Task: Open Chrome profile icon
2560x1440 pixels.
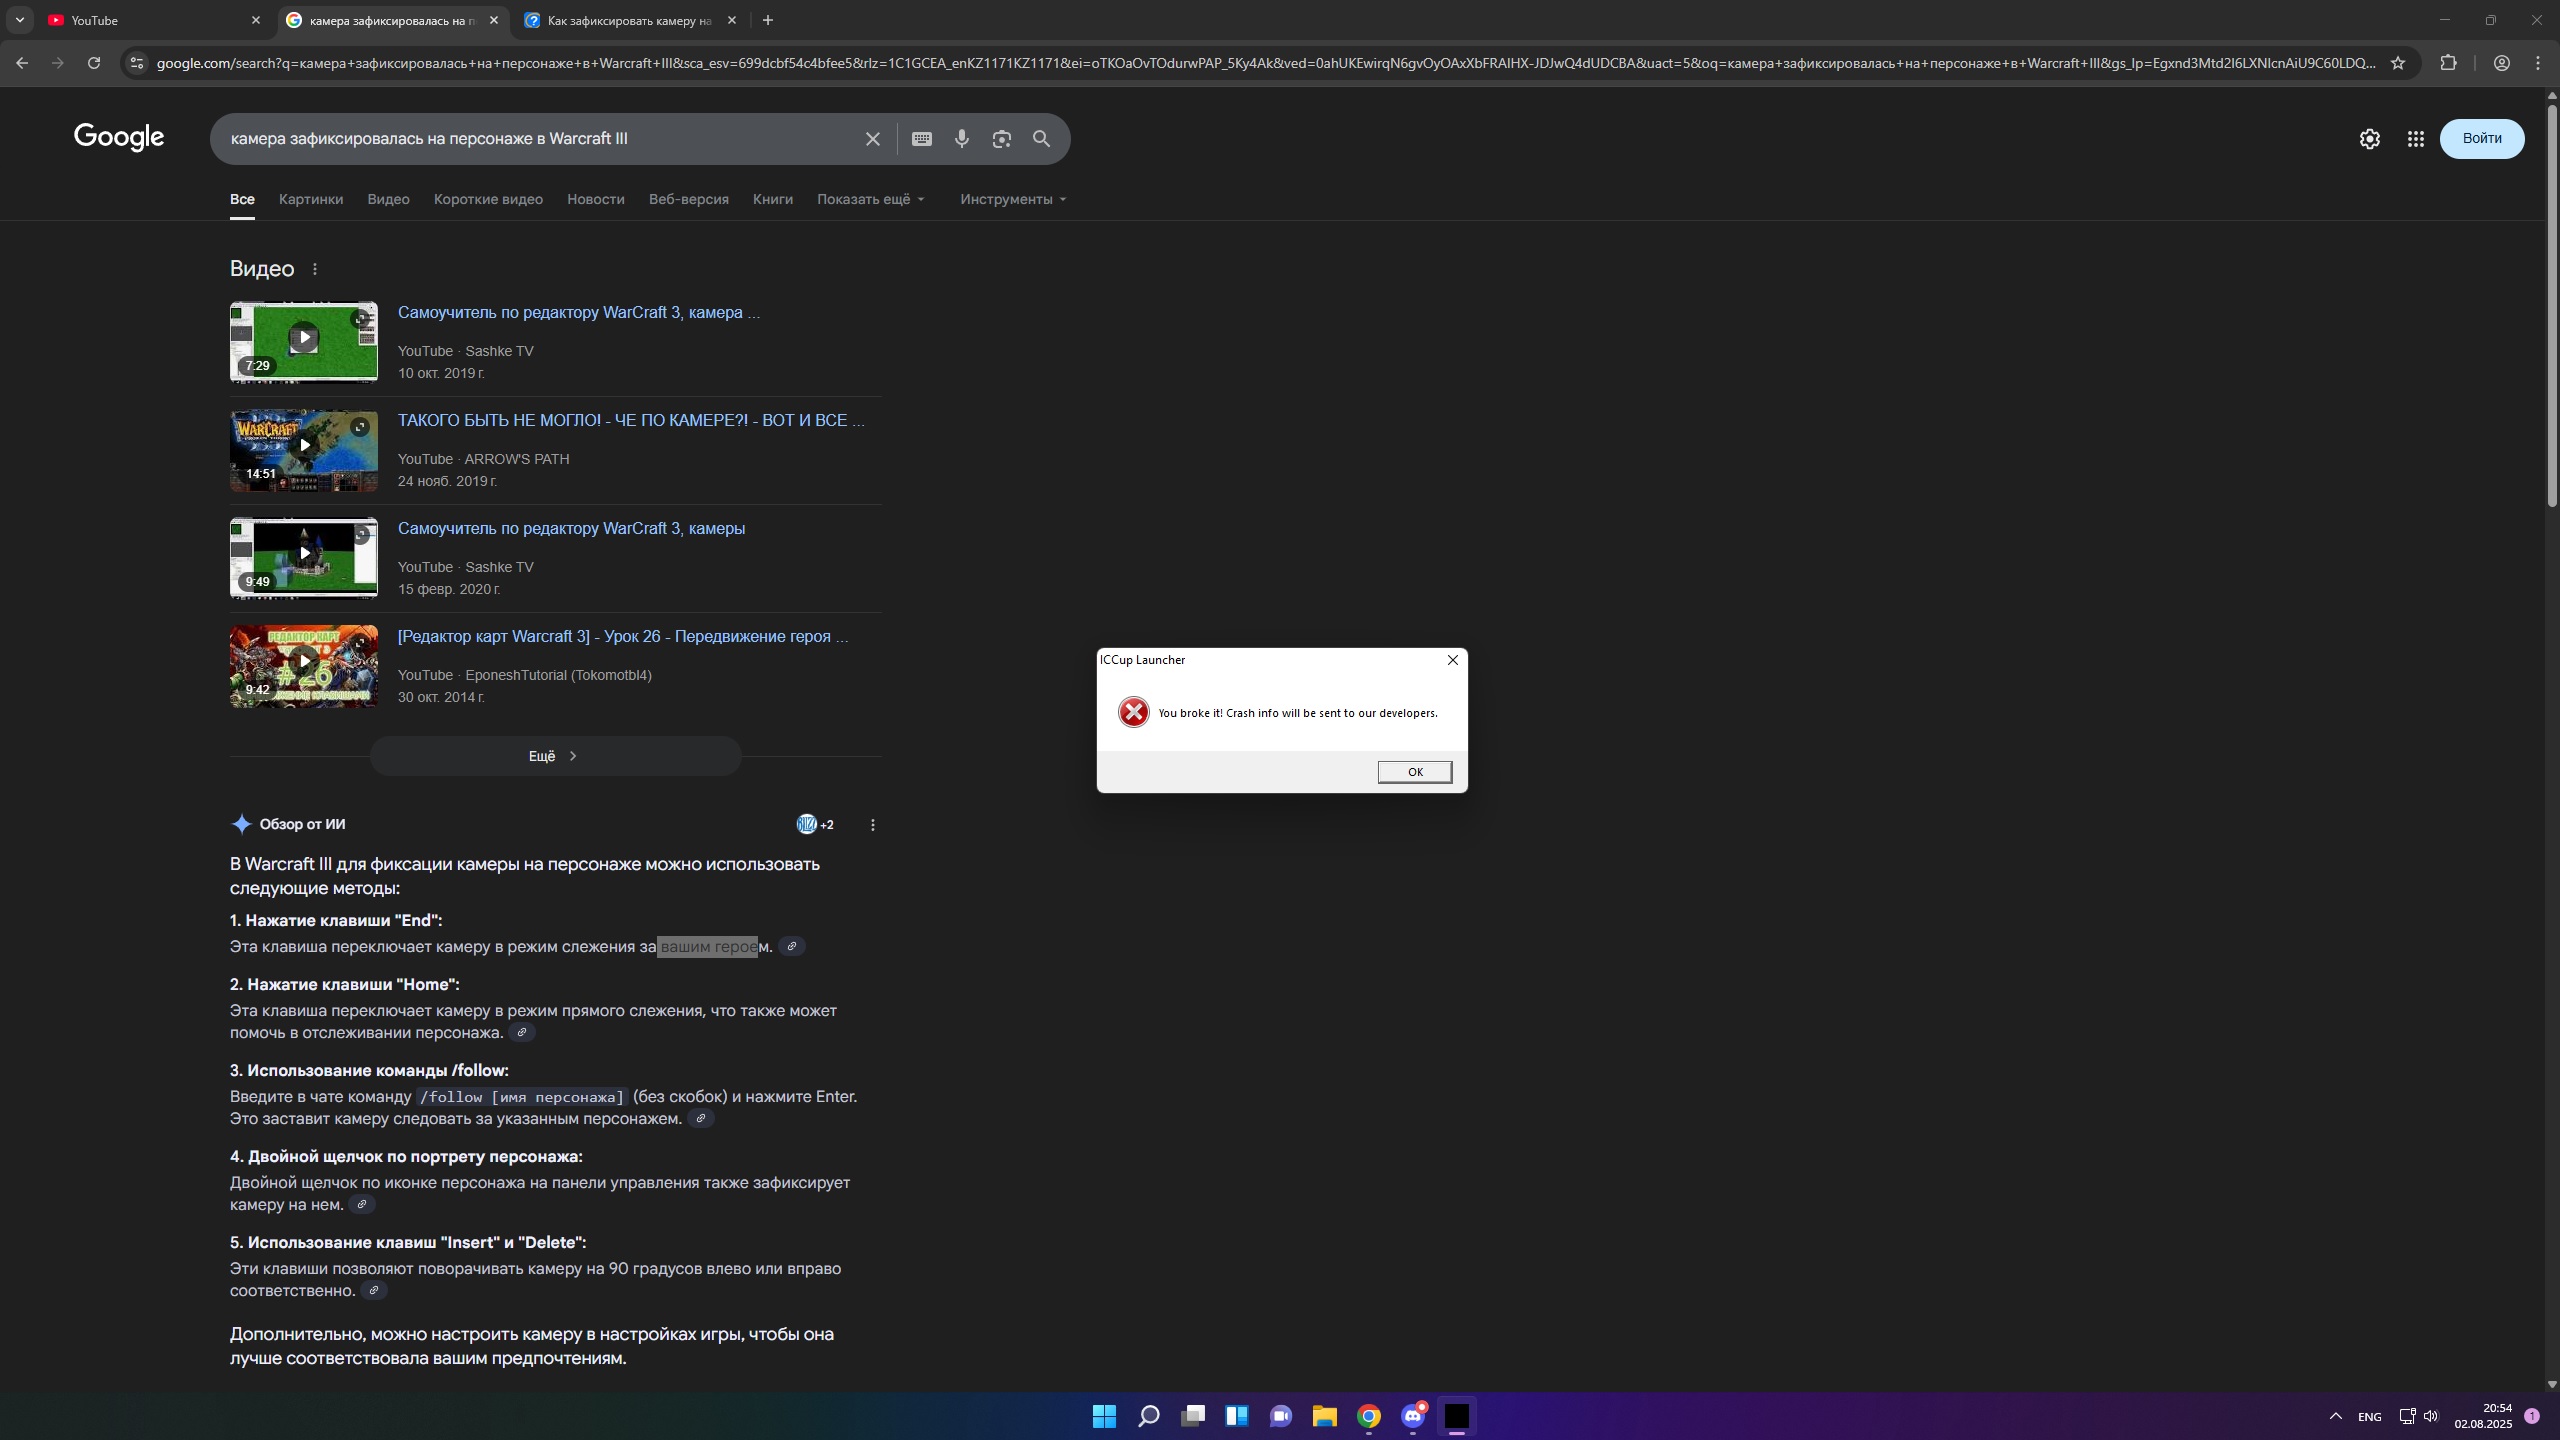Action: [x=2501, y=63]
